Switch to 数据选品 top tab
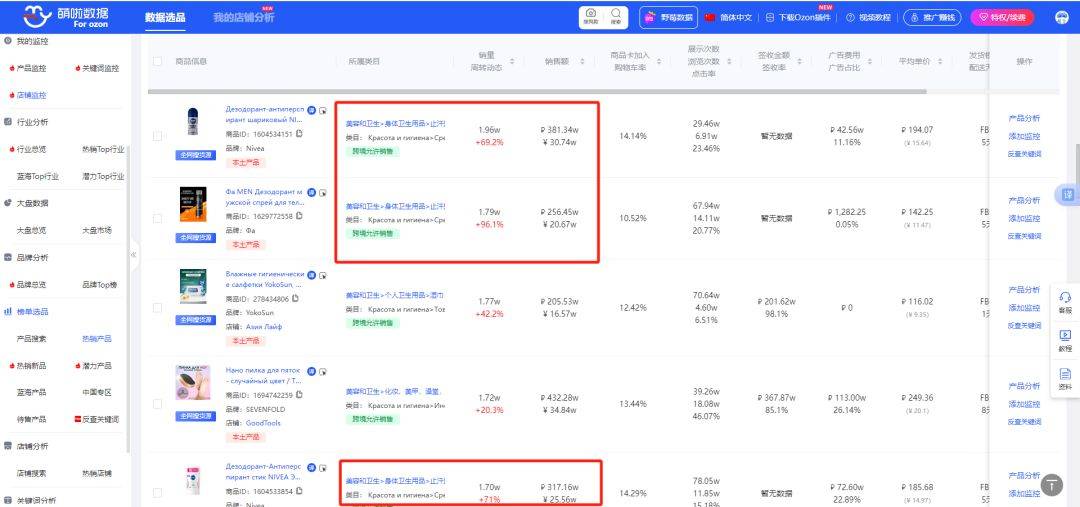The width and height of the screenshot is (1080, 507). tap(165, 17)
